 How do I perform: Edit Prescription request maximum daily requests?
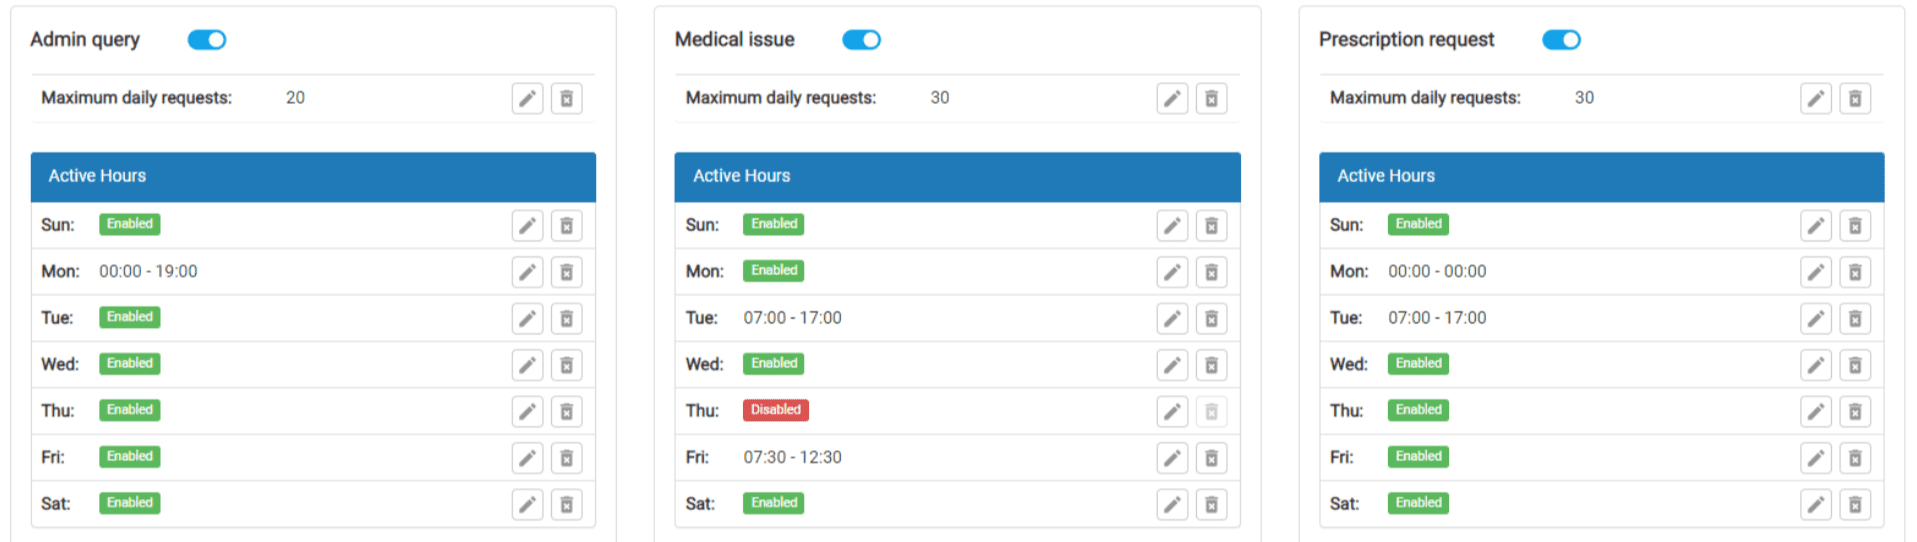coord(1816,98)
